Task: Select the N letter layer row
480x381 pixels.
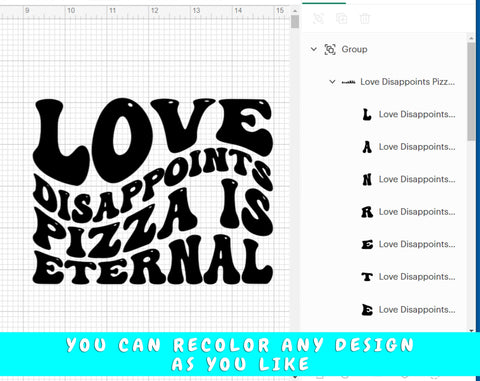Action: click(409, 179)
